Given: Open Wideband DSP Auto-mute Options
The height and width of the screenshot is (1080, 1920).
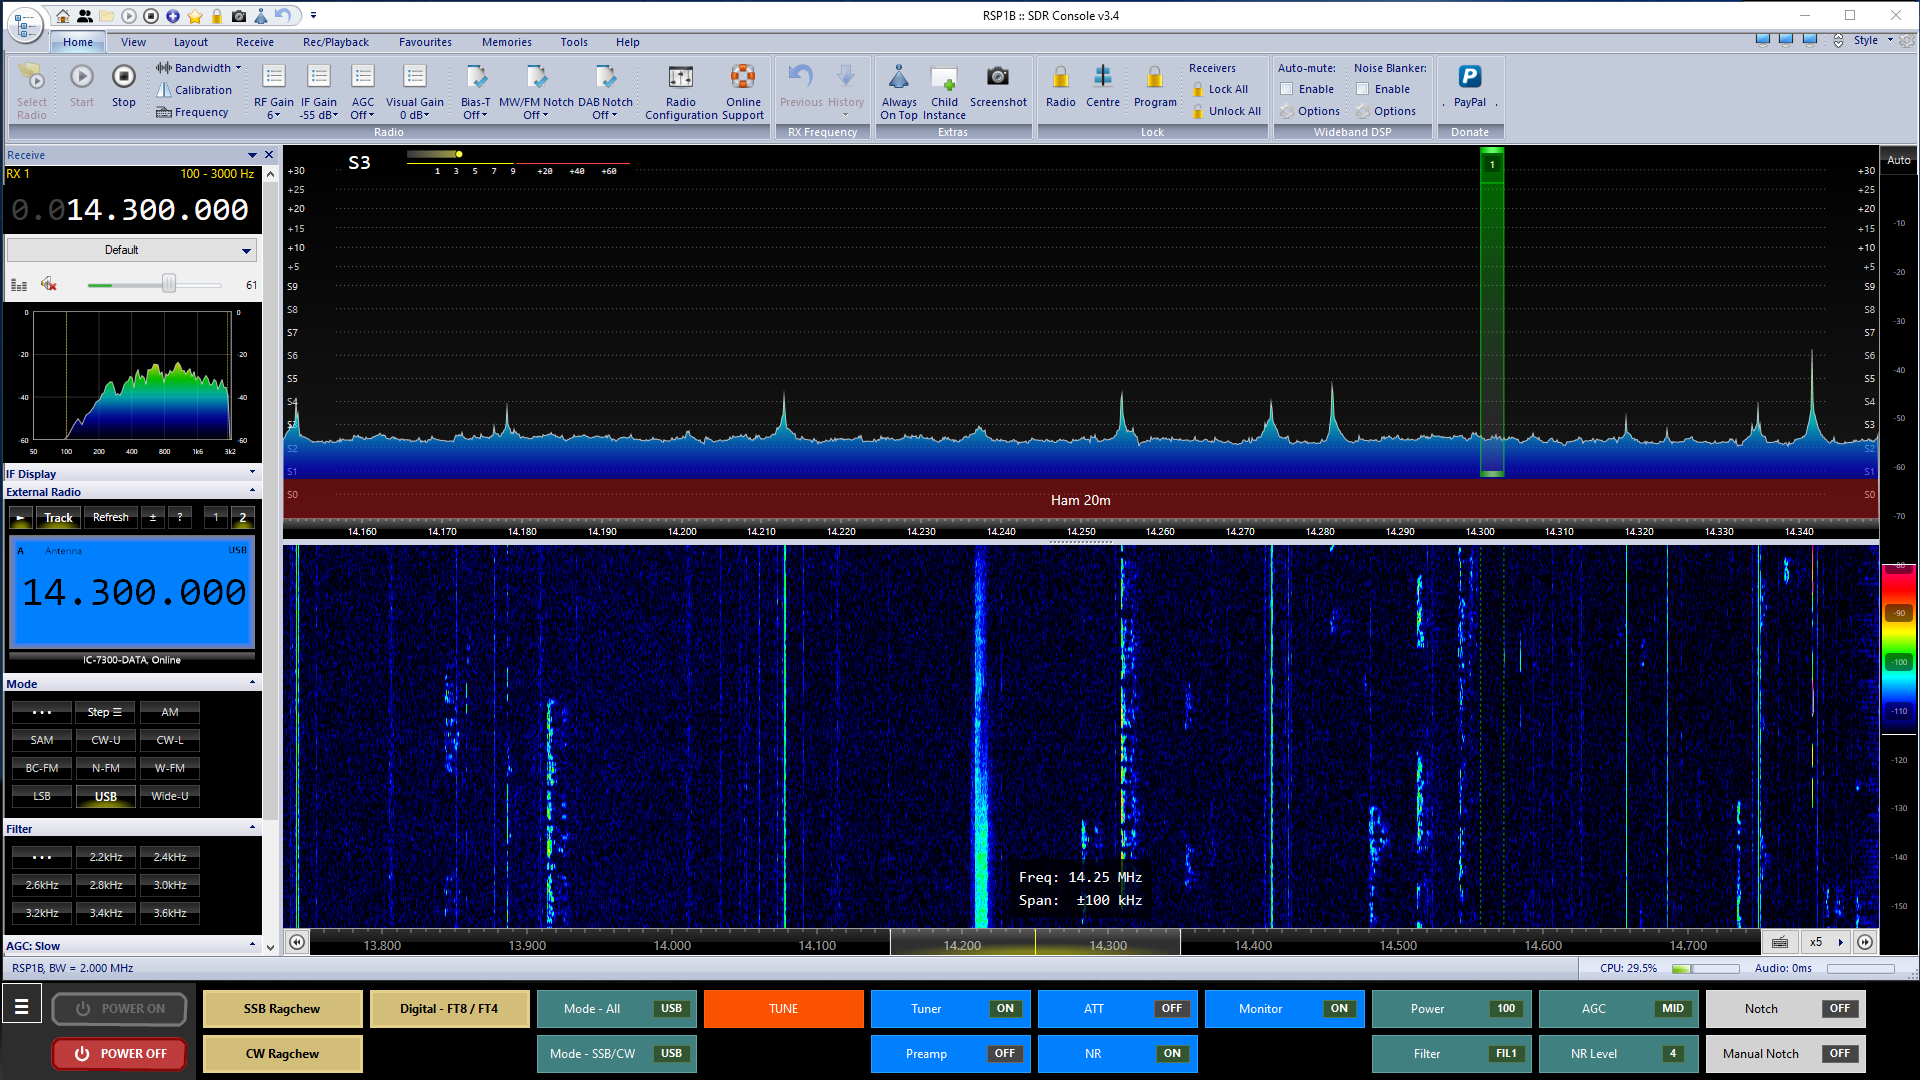Looking at the screenshot, I should pyautogui.click(x=1310, y=111).
